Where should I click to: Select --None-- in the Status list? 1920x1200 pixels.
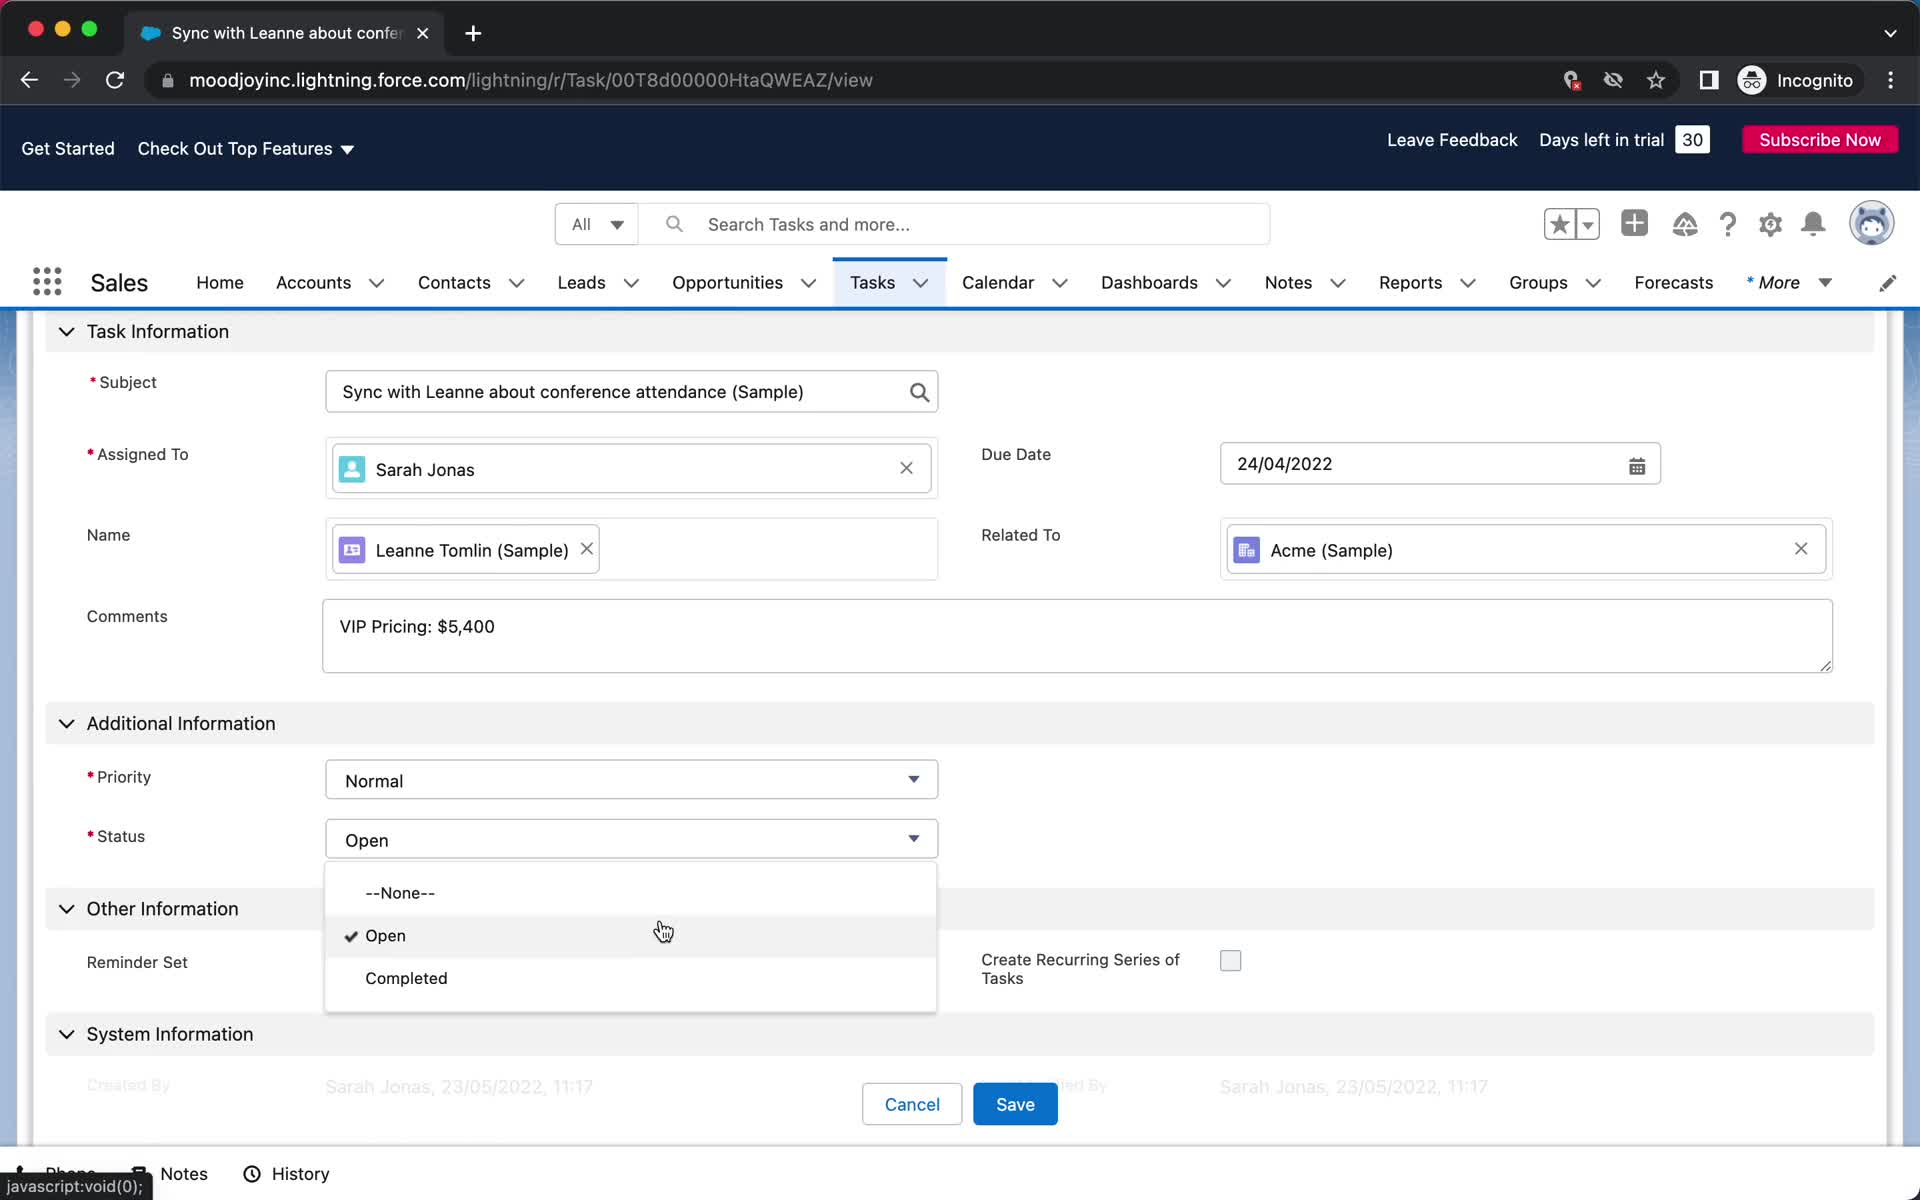coord(631,893)
